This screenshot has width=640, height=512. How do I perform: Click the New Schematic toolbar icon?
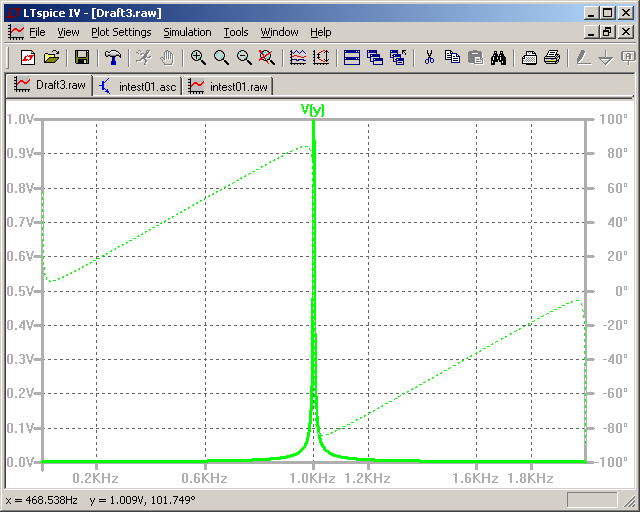pos(28,58)
